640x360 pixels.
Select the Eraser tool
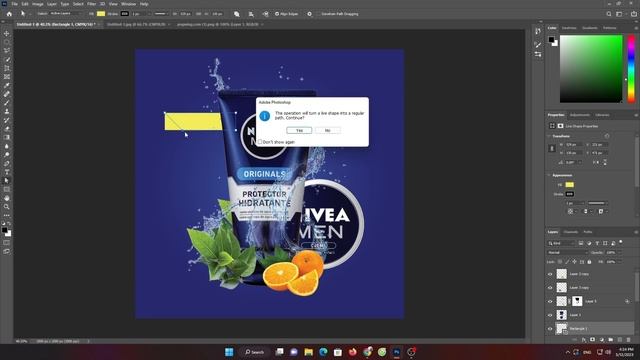7,129
